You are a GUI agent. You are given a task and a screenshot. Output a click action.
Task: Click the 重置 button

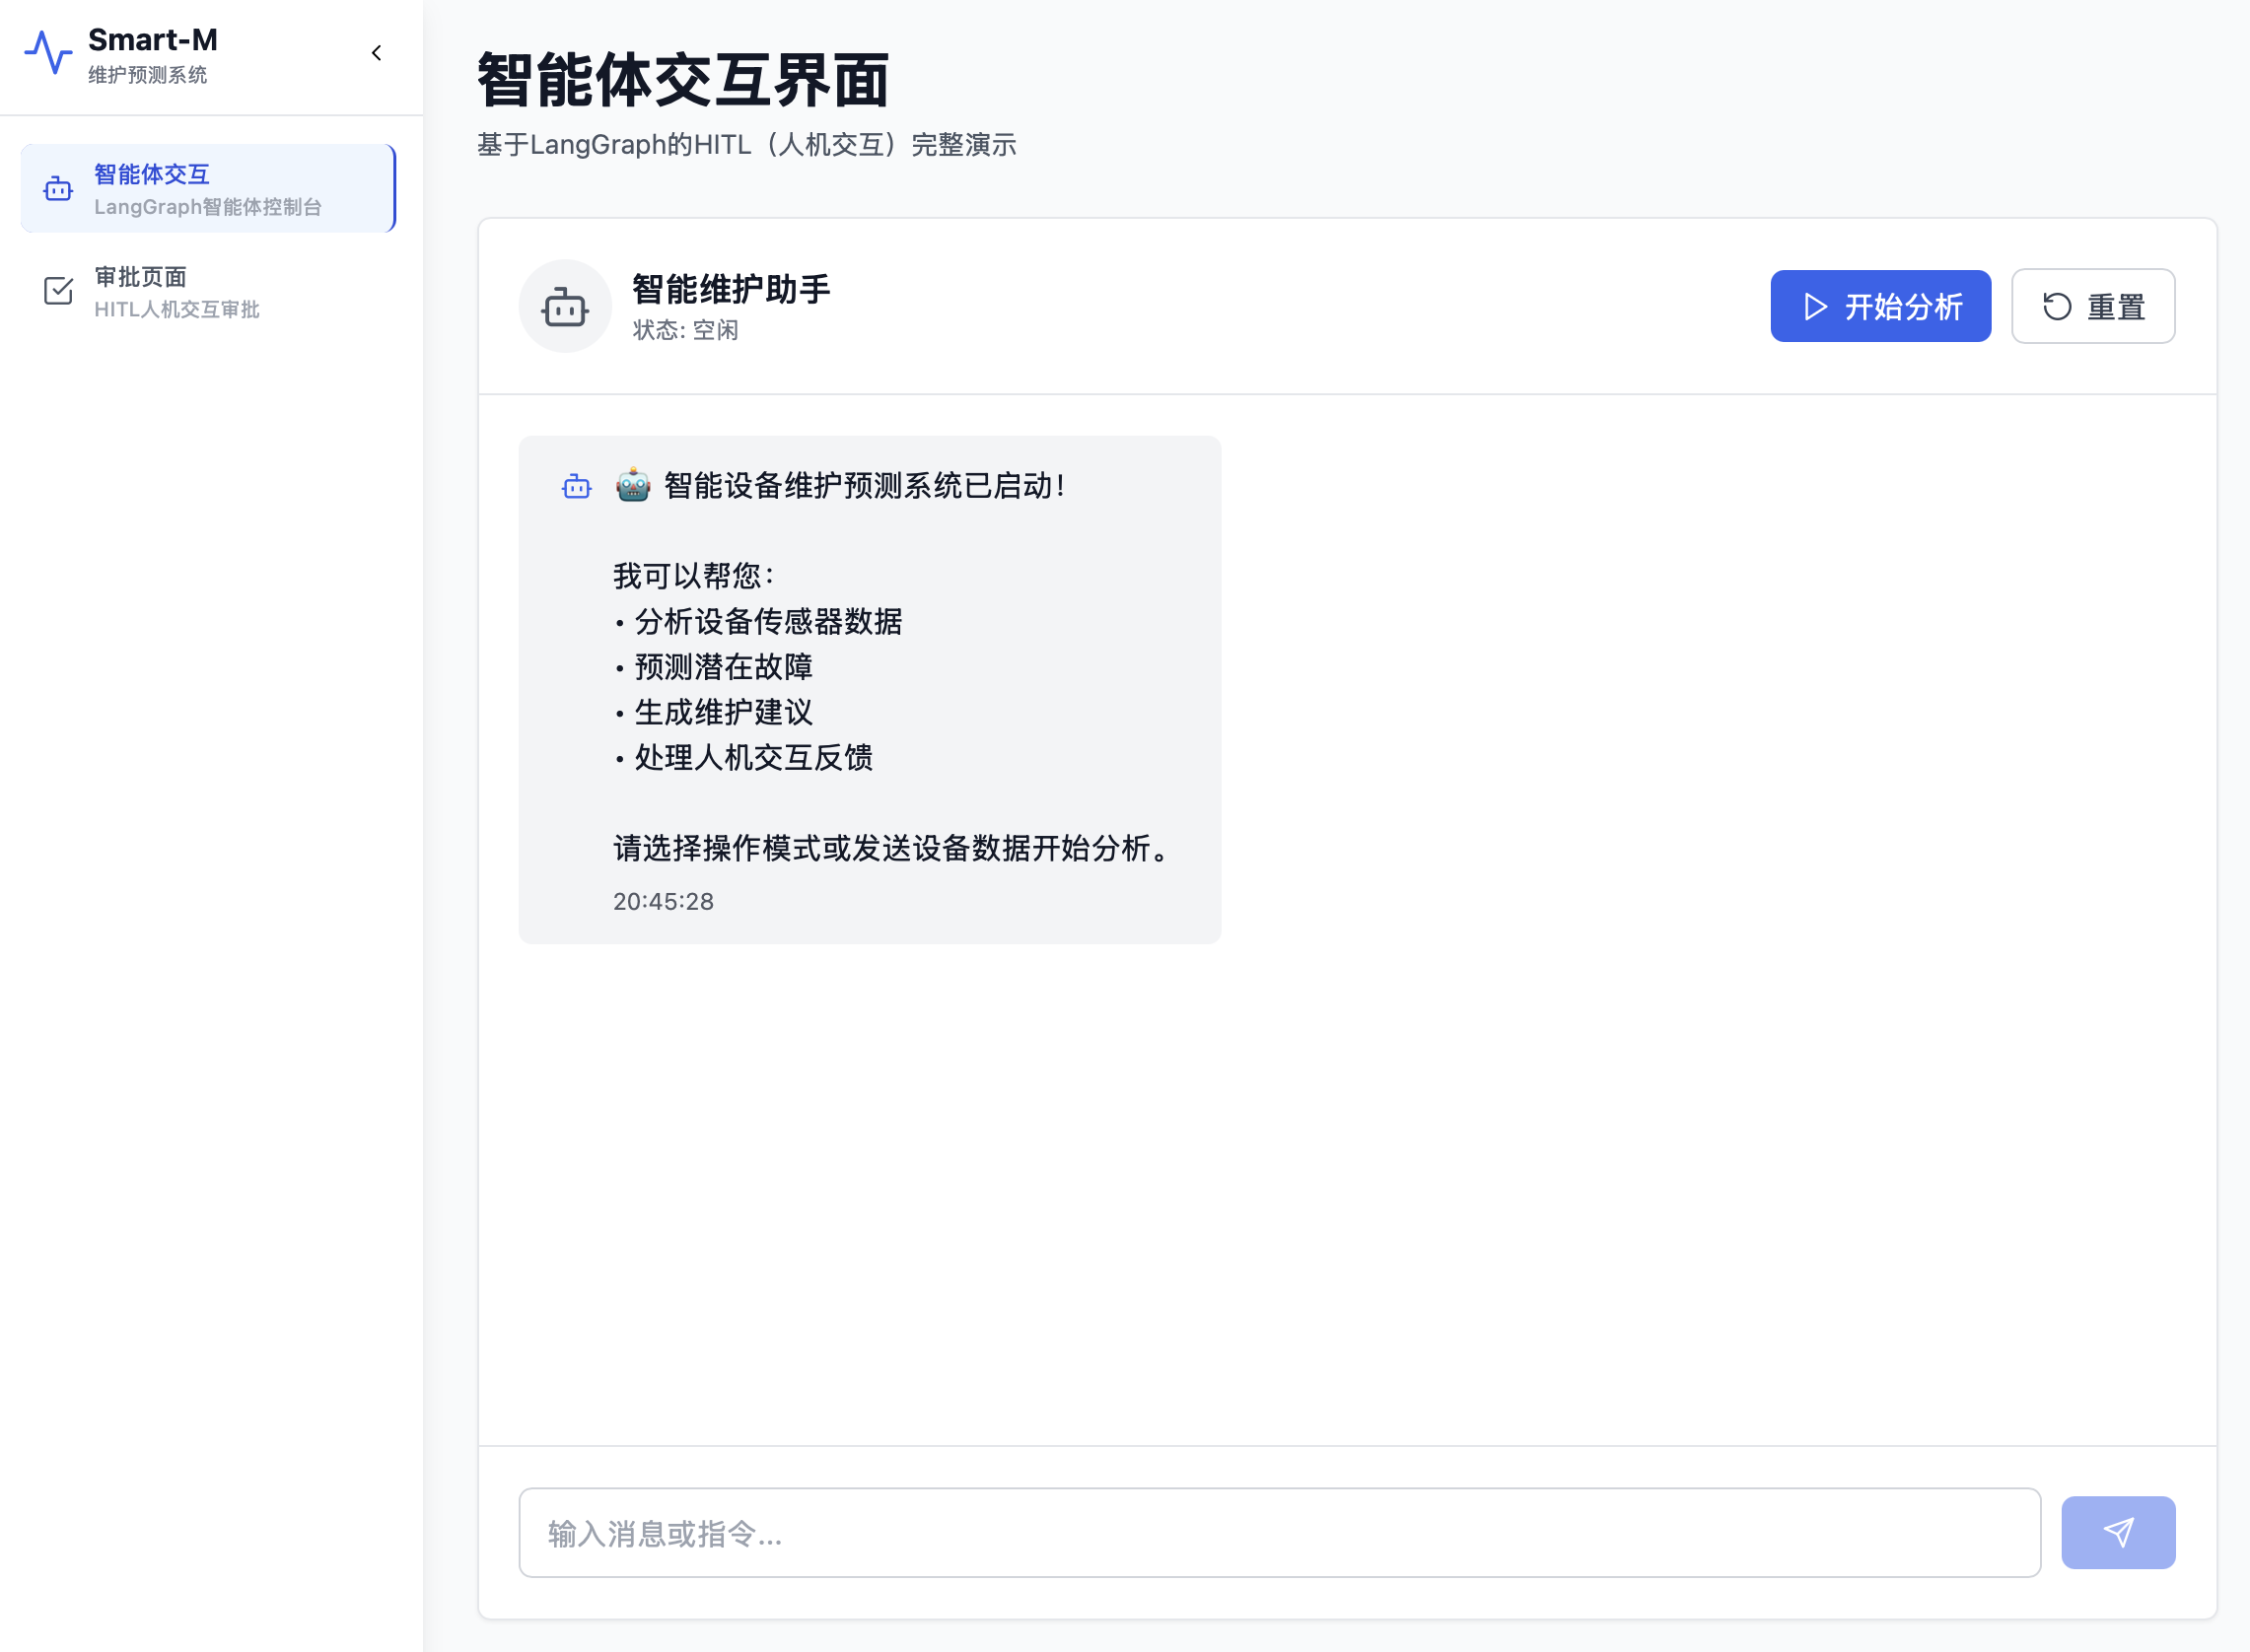tap(2093, 306)
